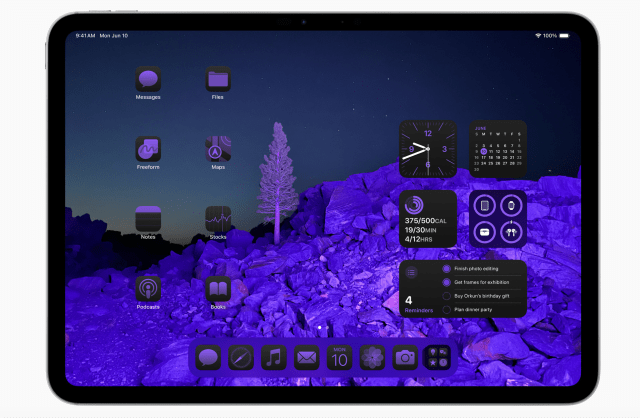This screenshot has height=418, width=640.
Task: Tap the Apple Watch battery circle
Action: click(x=511, y=205)
